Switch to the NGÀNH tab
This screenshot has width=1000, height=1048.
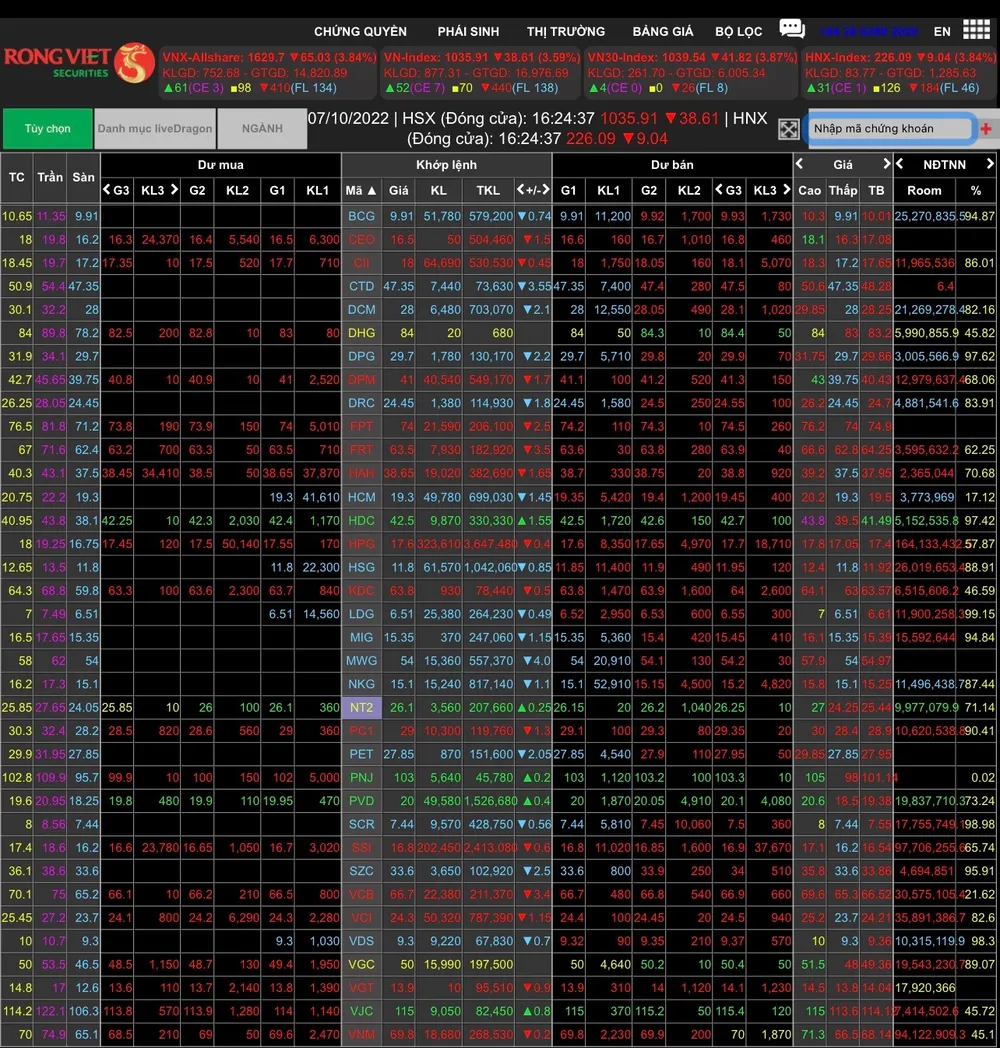pos(261,129)
